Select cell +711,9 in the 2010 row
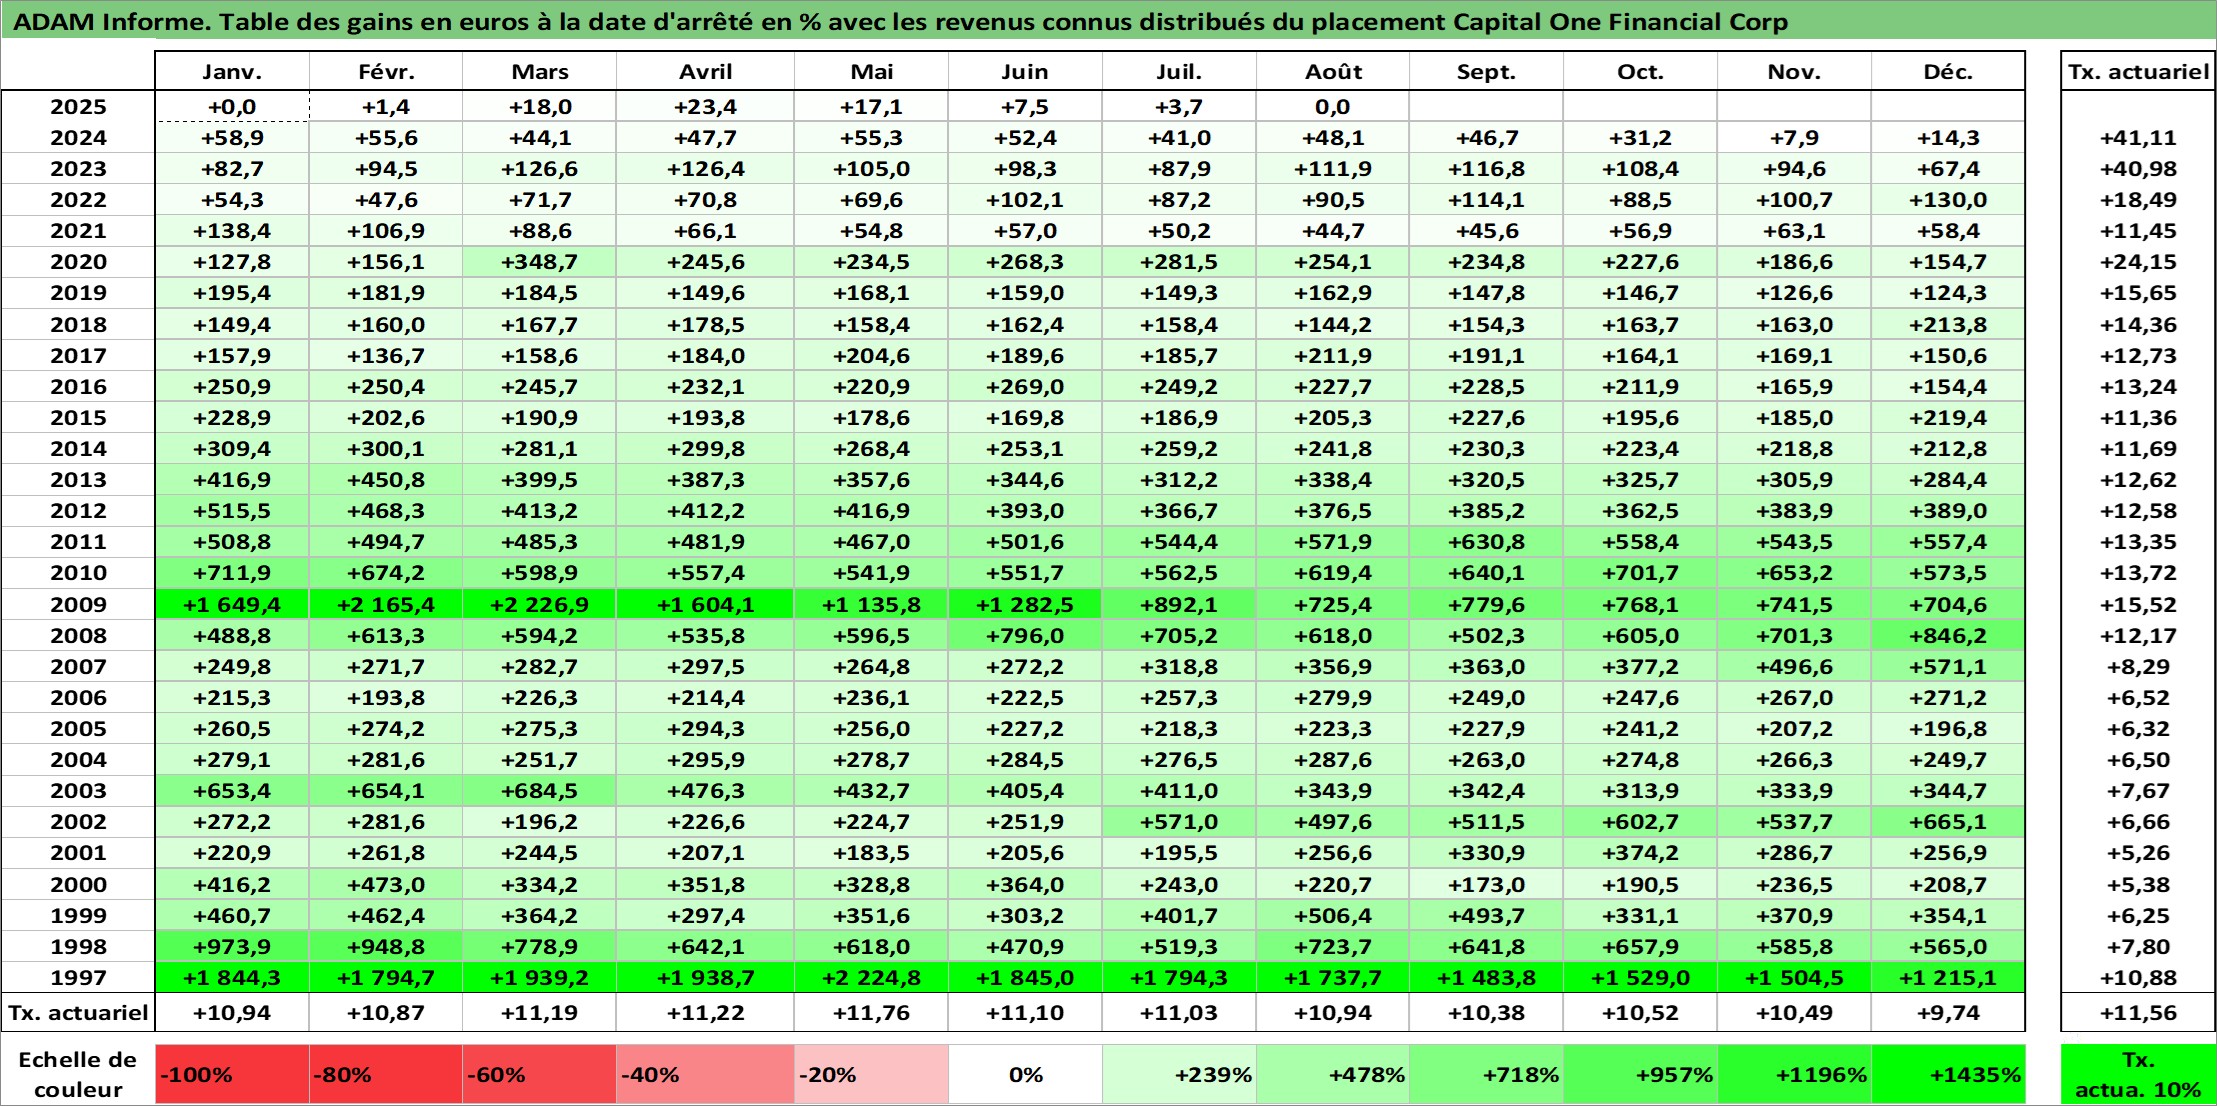This screenshot has width=2217, height=1106. tap(232, 573)
